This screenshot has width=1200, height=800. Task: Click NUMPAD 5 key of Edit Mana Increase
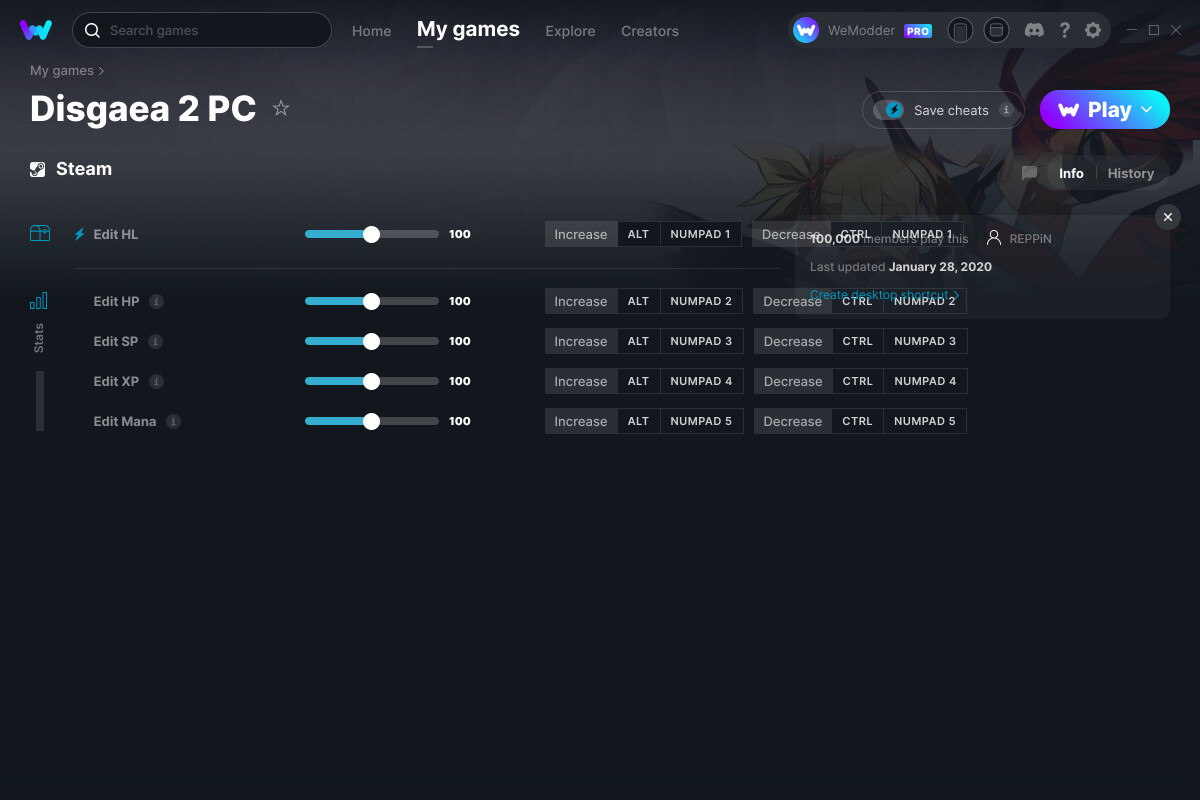click(x=701, y=421)
